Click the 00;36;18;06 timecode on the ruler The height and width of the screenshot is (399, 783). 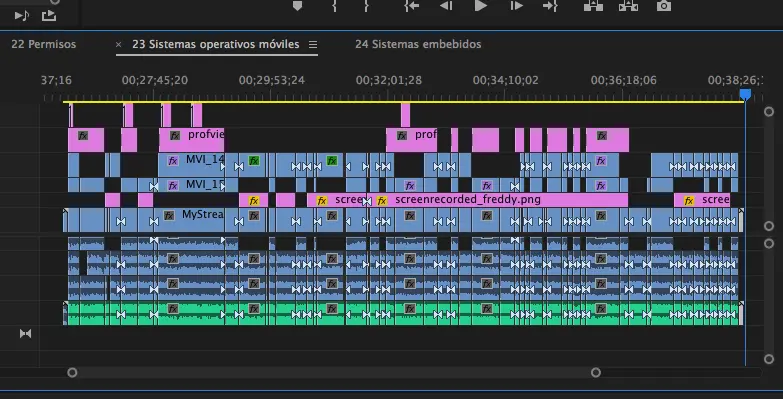coord(623,80)
